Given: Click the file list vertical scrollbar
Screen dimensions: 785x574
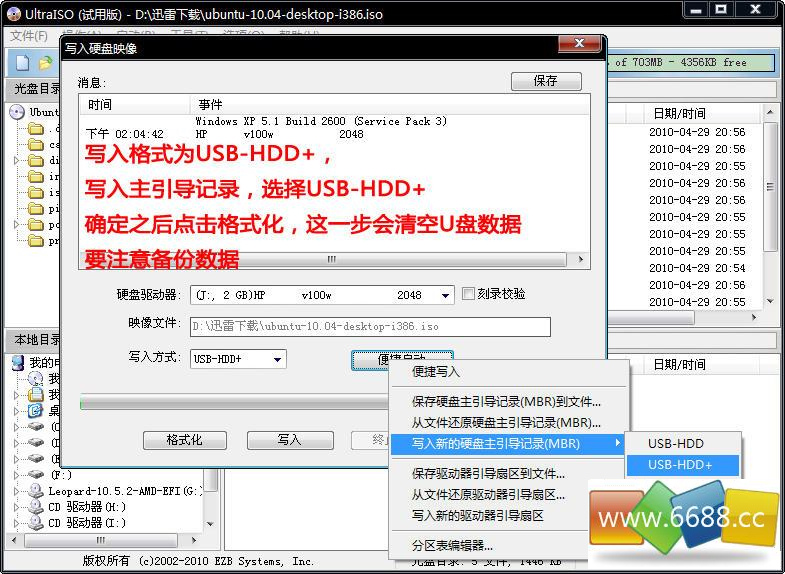Looking at the screenshot, I should [x=770, y=206].
